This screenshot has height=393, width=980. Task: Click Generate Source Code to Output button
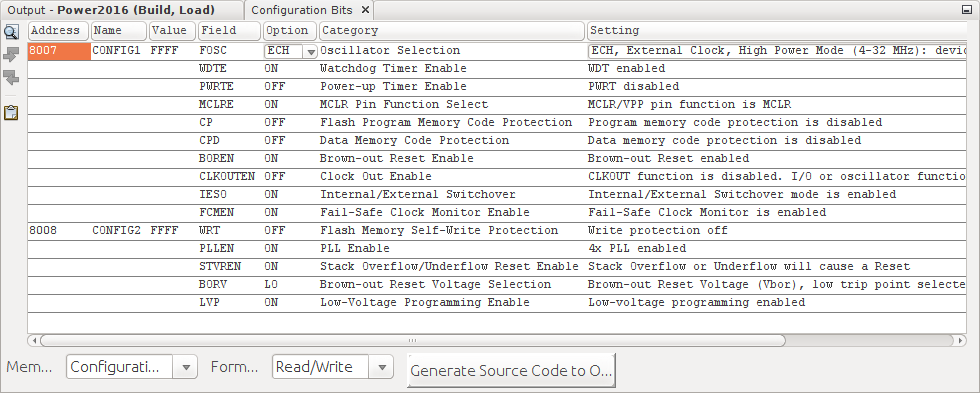pyautogui.click(x=512, y=371)
